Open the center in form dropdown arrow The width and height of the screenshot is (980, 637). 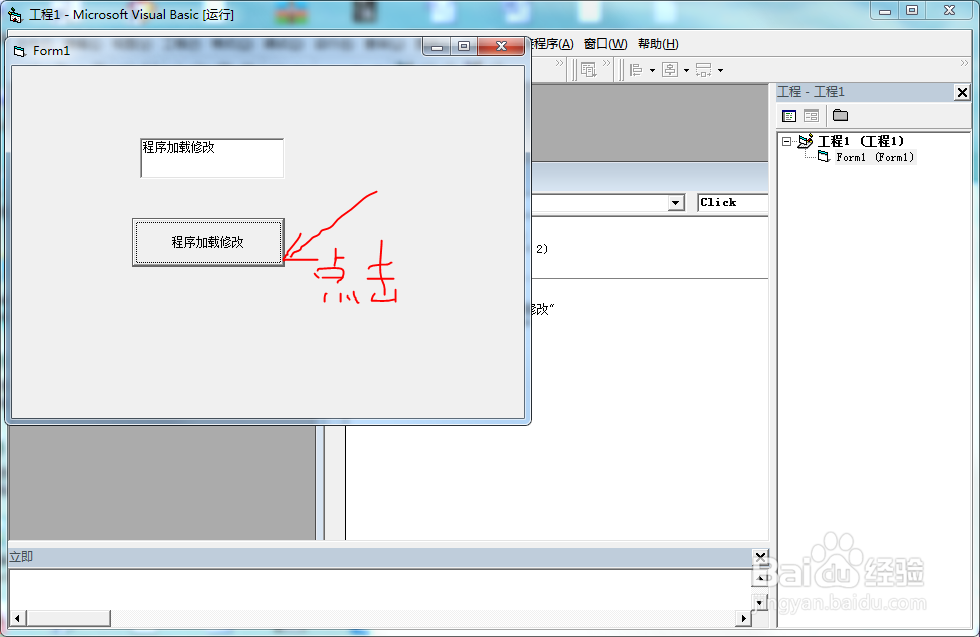point(686,70)
